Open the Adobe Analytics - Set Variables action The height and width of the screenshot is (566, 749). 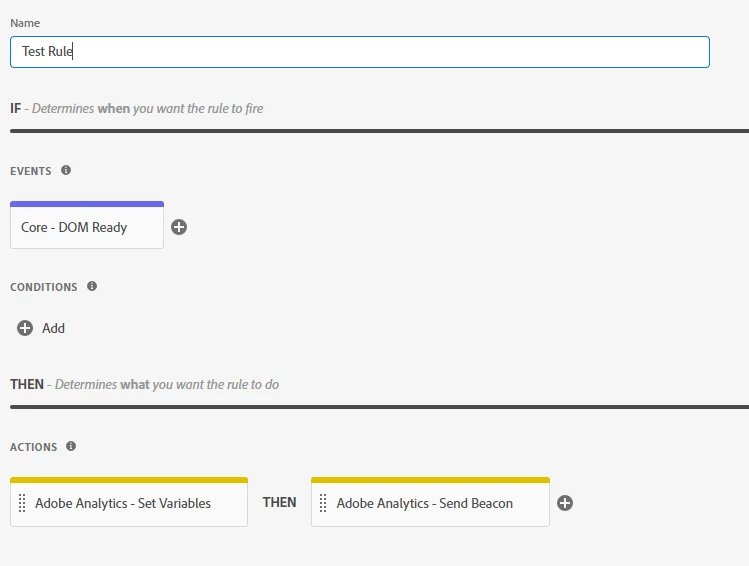pos(129,502)
